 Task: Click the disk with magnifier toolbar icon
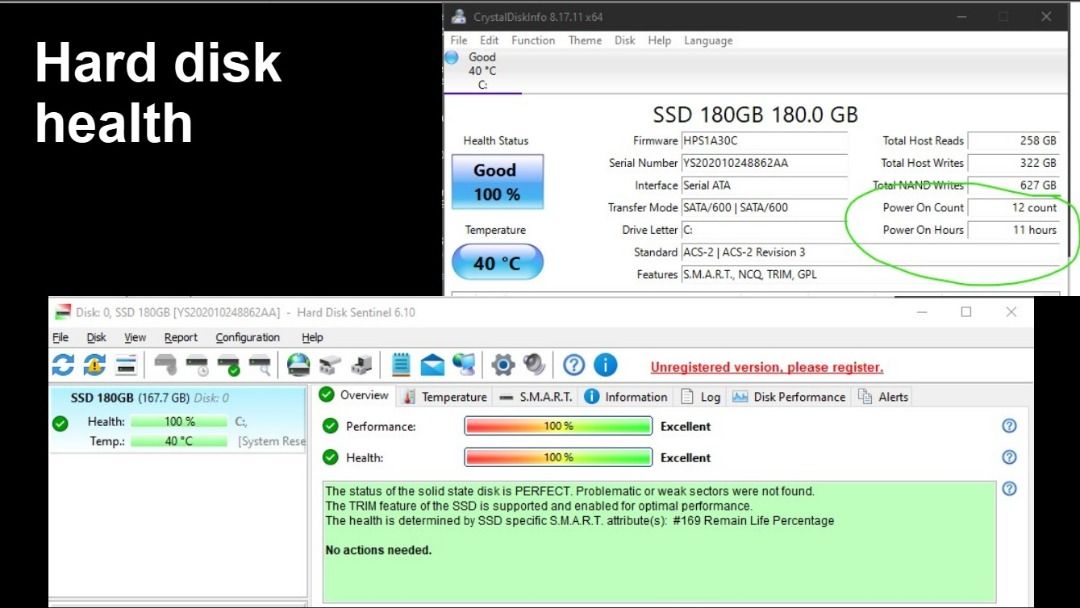(x=260, y=365)
